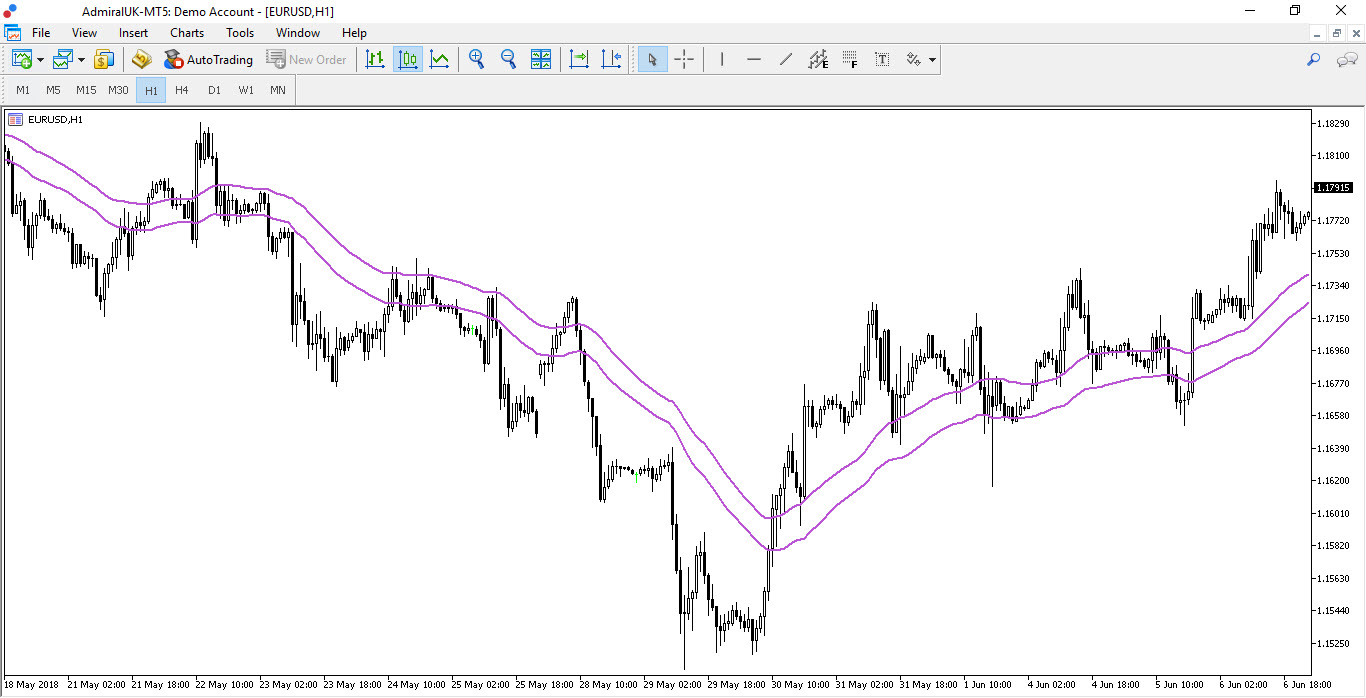Open the Profiles dropdown arrow
The width and height of the screenshot is (1366, 698).
tap(82, 60)
